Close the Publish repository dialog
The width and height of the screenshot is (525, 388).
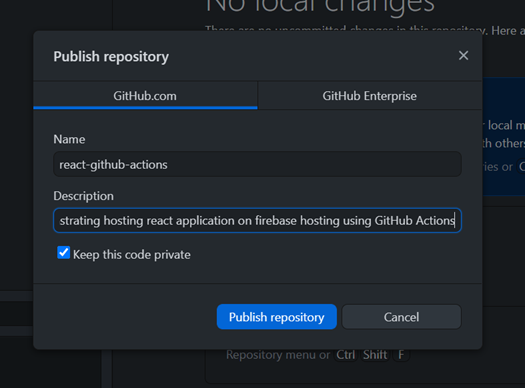pyautogui.click(x=463, y=56)
